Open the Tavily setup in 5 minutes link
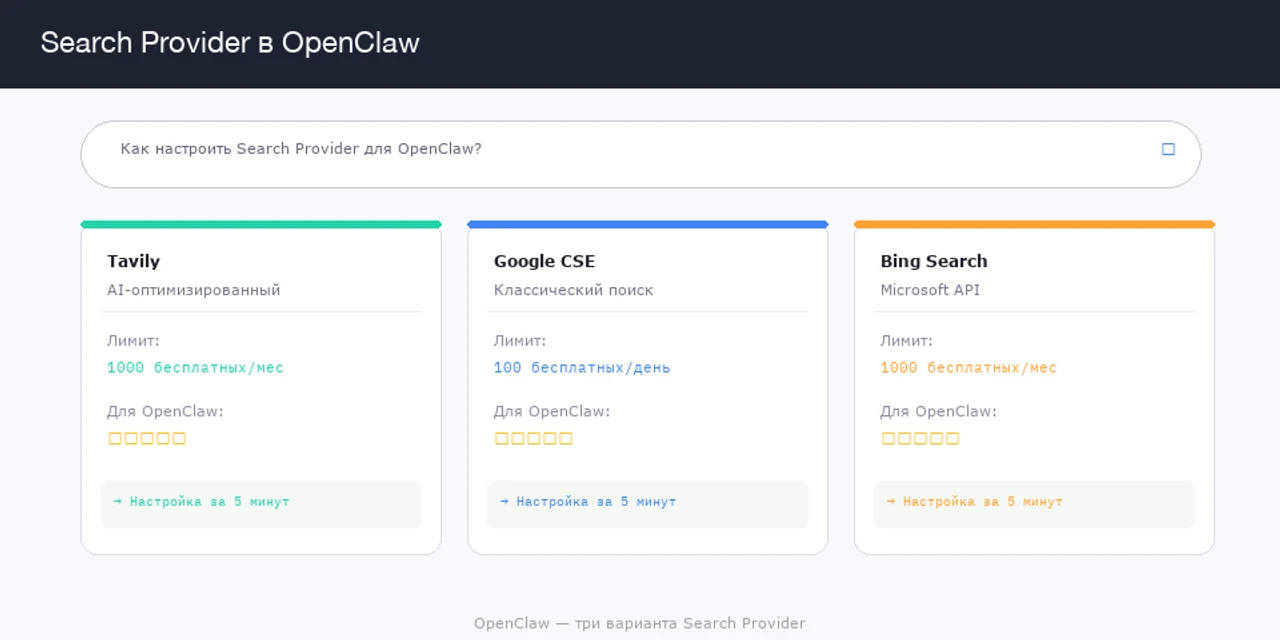Screen dimensions: 1280x640 coord(261,504)
